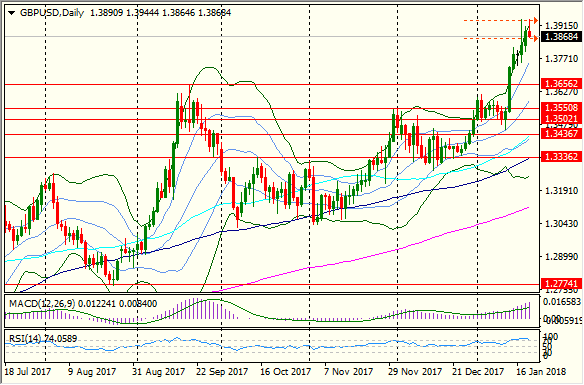The height and width of the screenshot is (385, 584).
Task: Select the 1.35508 red price level label
Action: 561,108
